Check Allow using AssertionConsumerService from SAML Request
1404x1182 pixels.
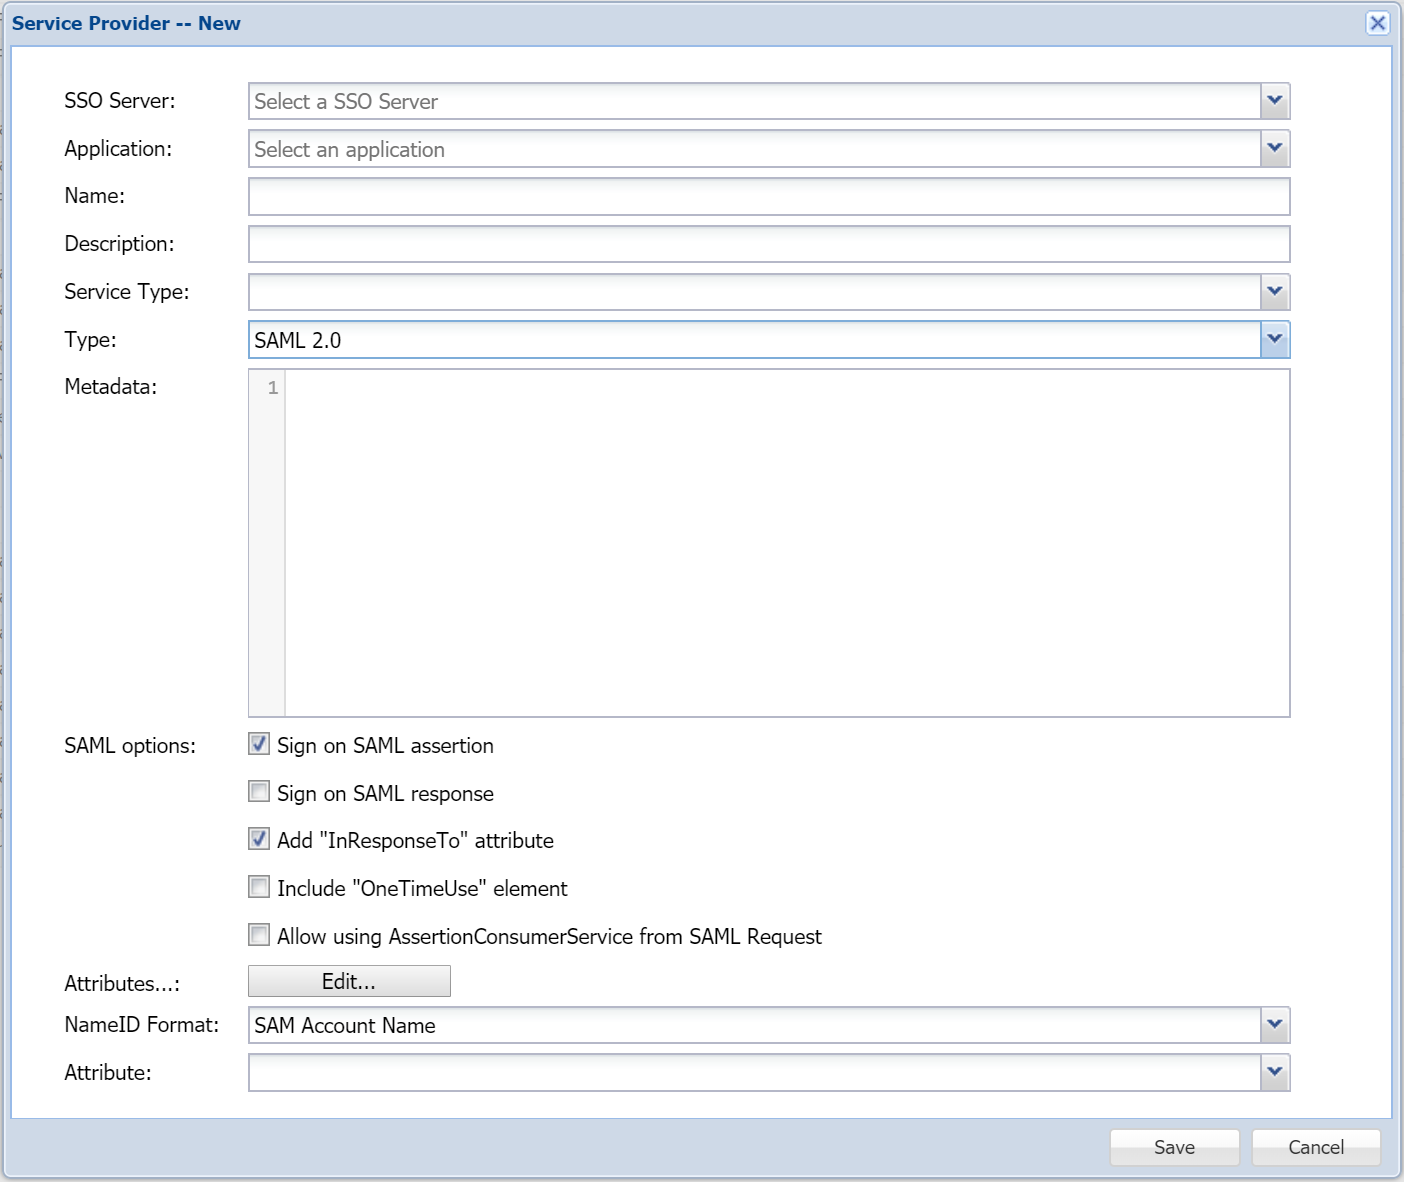(259, 935)
